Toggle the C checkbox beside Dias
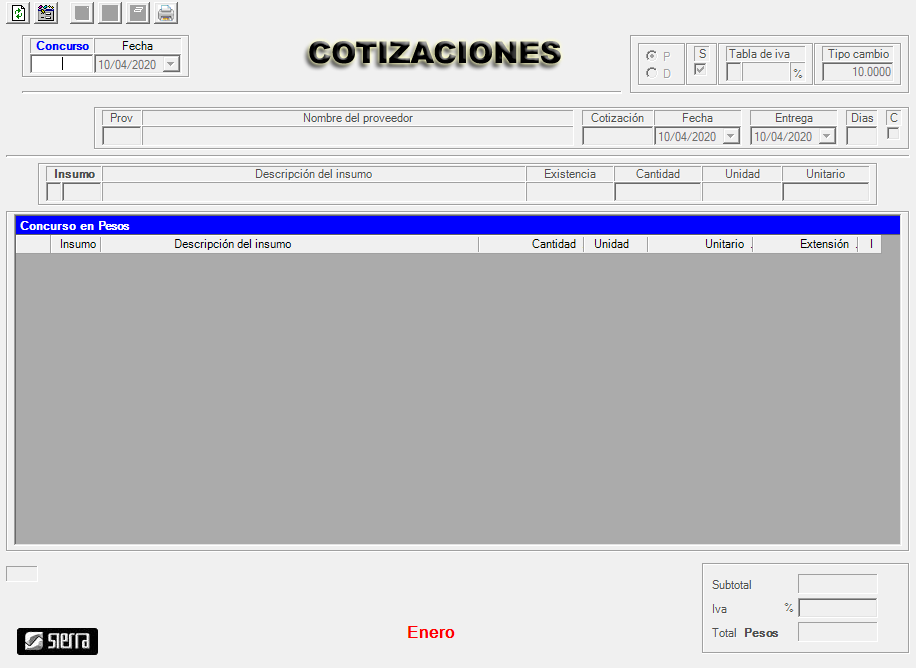The image size is (916, 668). 893,133
